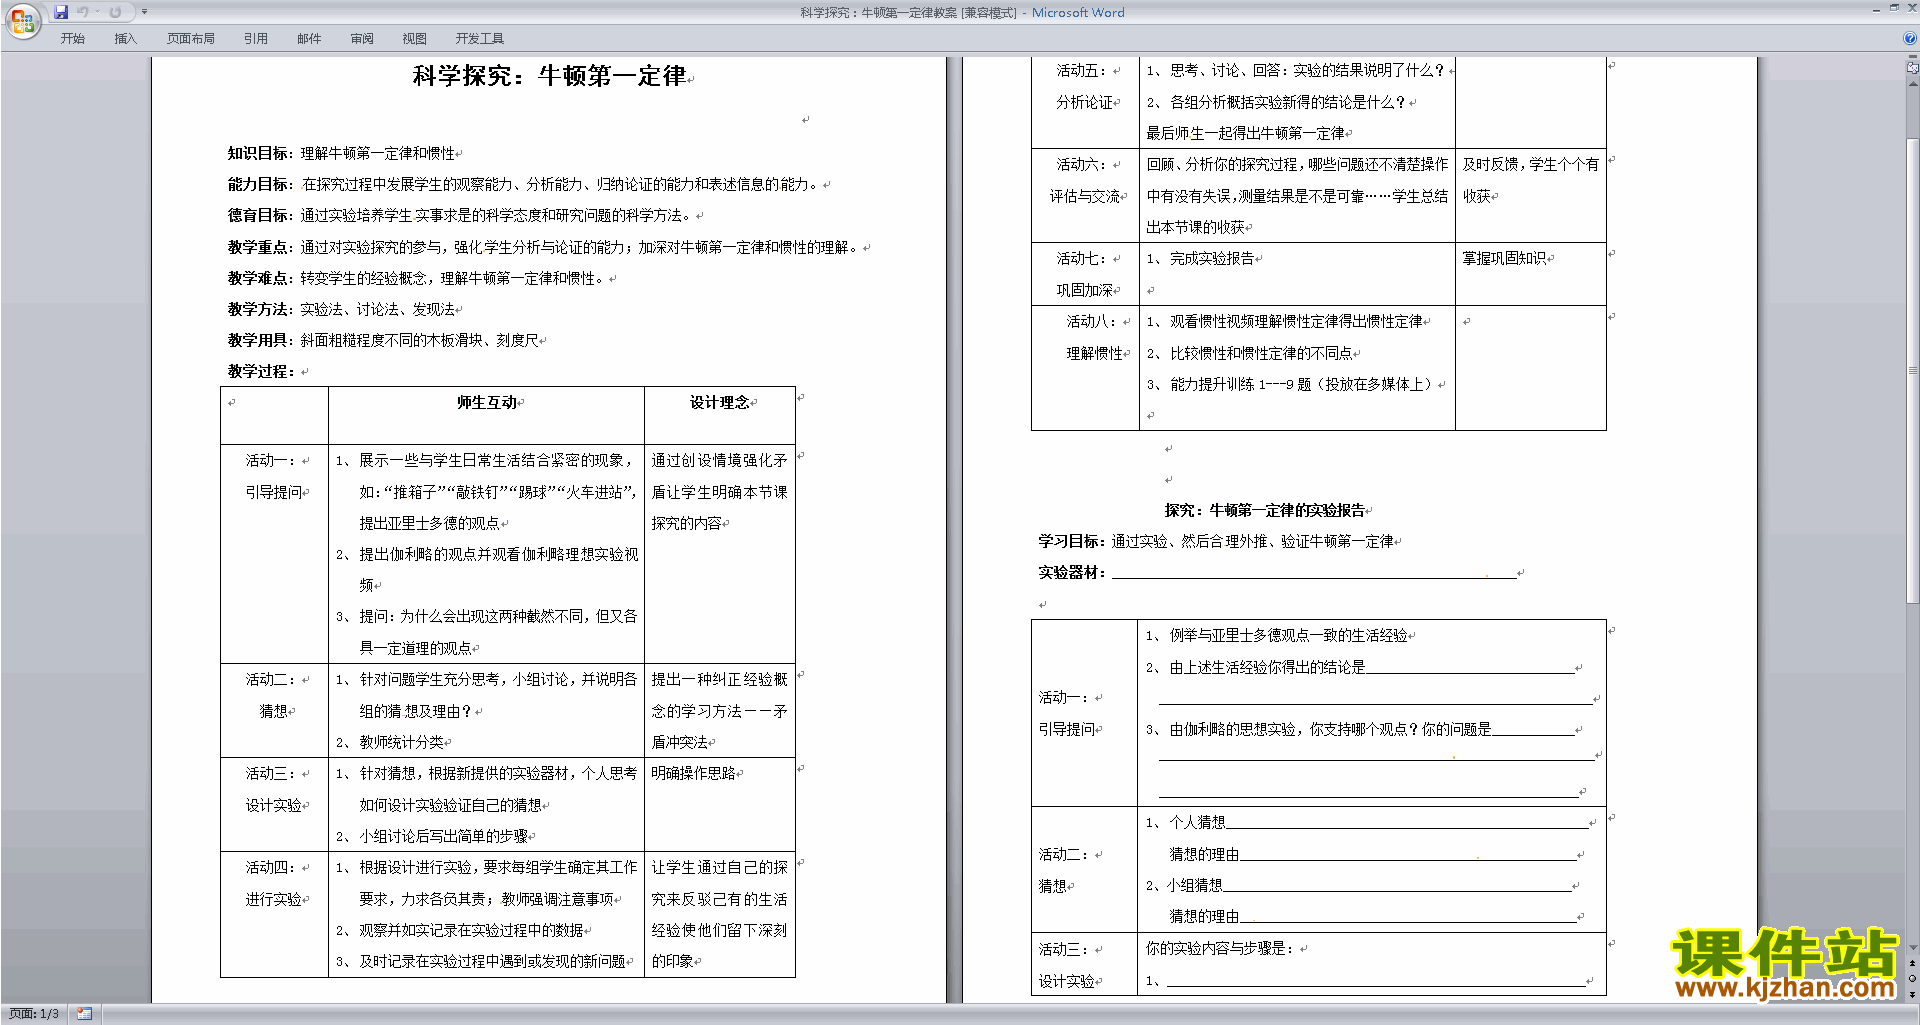Click the 教学方法 line
This screenshot has height=1025, width=1920.
341,309
